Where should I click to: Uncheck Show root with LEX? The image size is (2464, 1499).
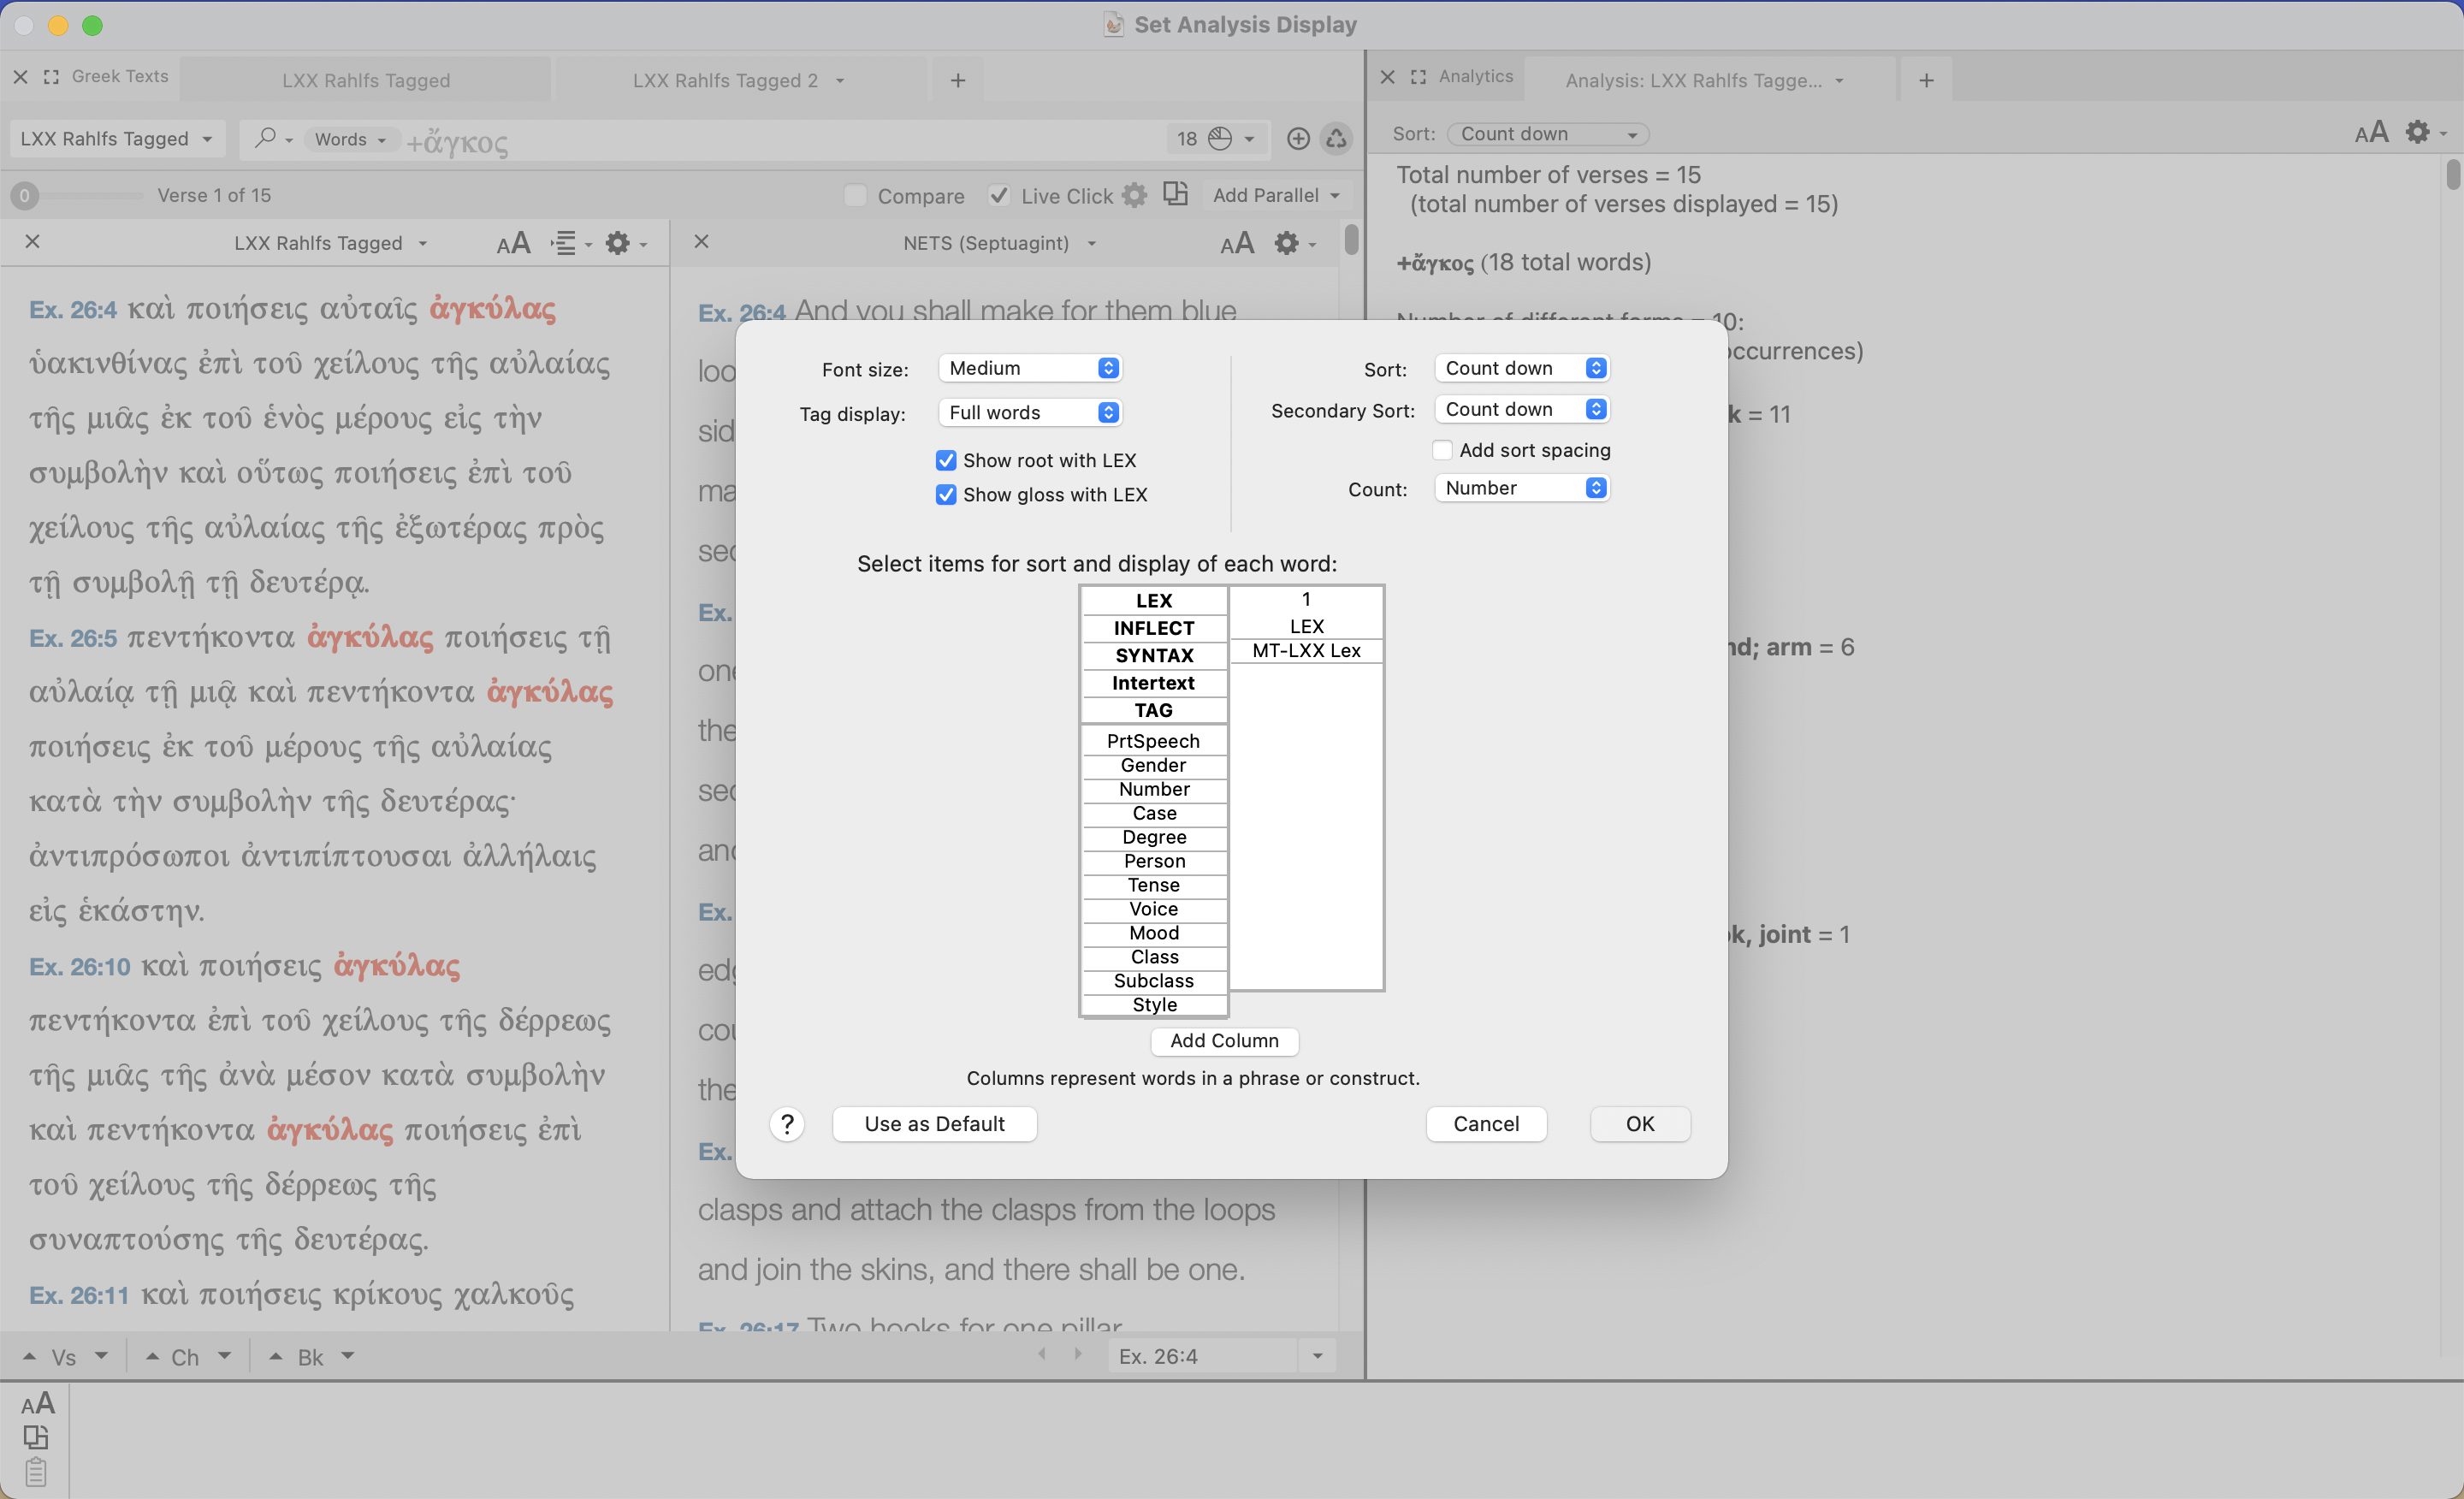[945, 460]
